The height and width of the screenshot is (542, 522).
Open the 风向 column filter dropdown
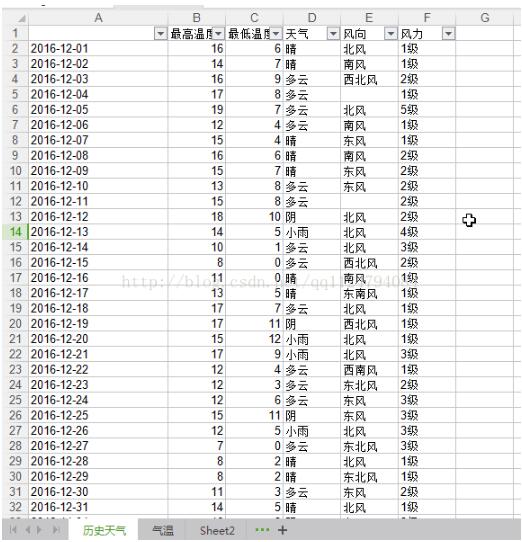391,34
